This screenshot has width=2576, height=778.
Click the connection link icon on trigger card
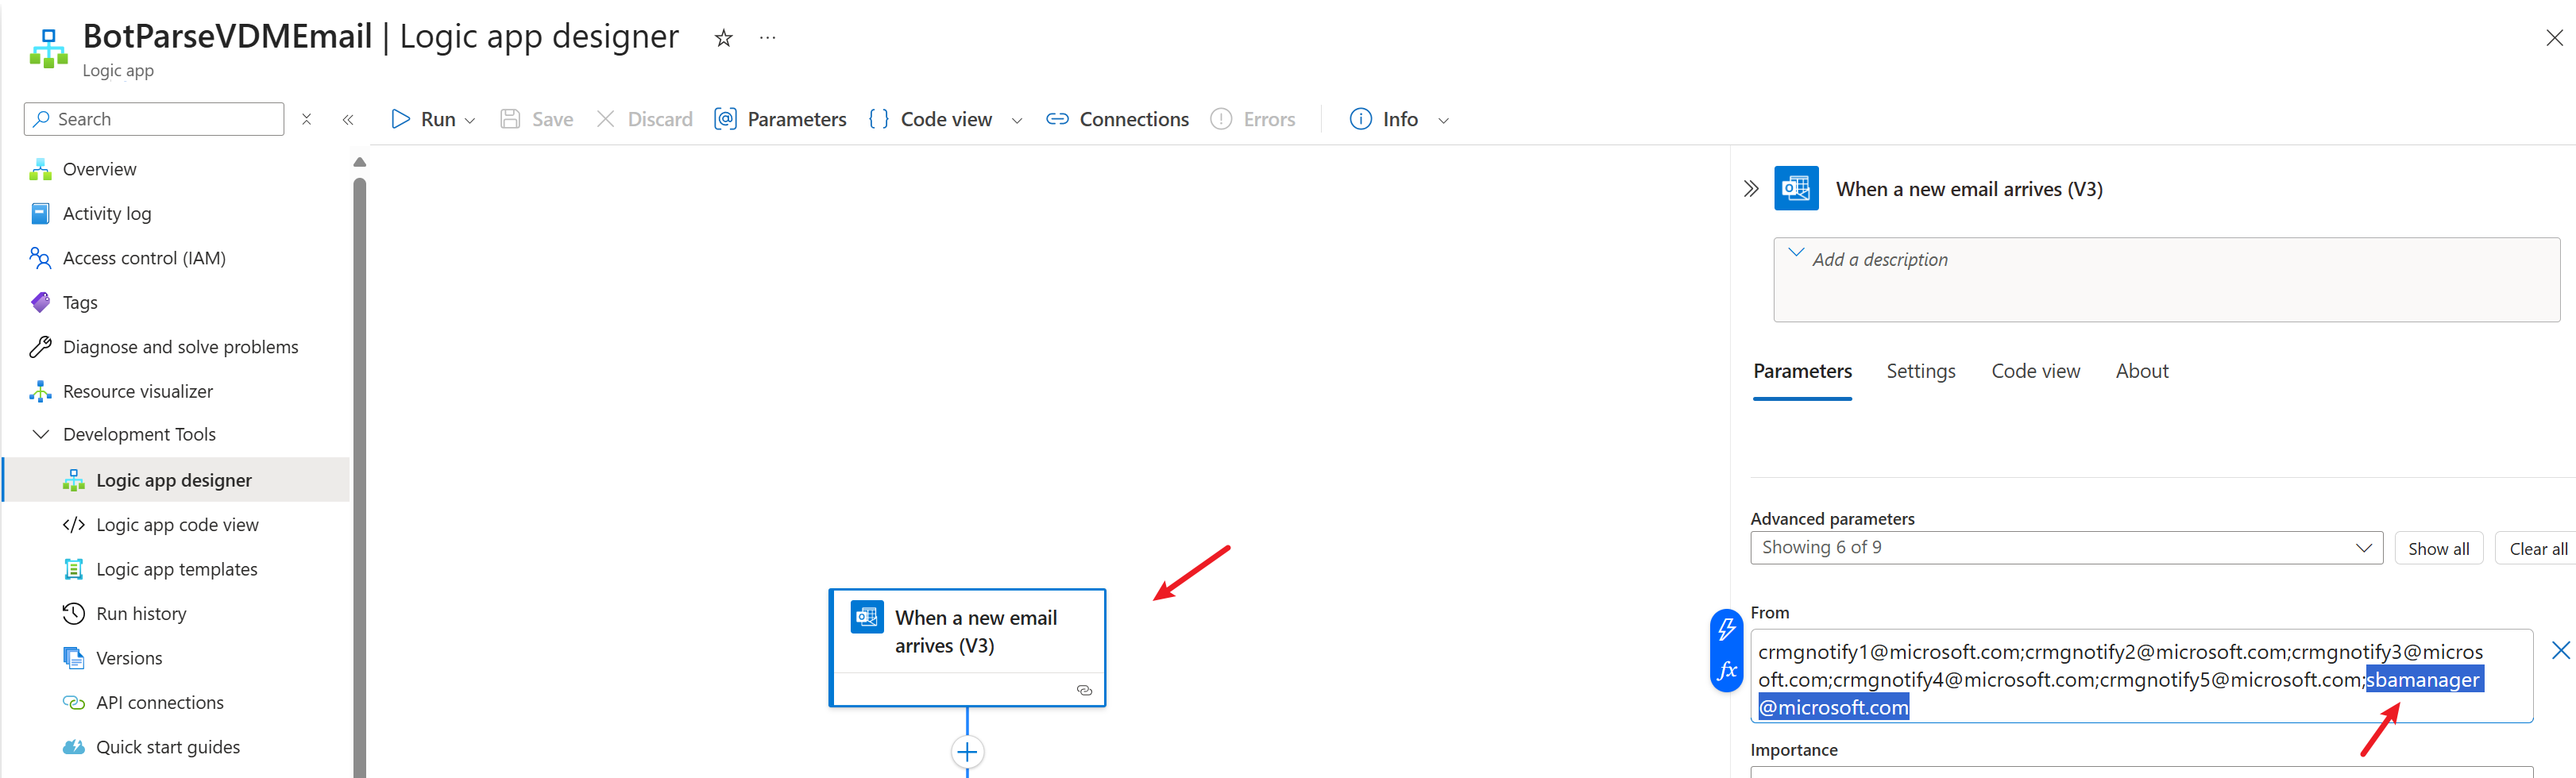(x=1084, y=690)
